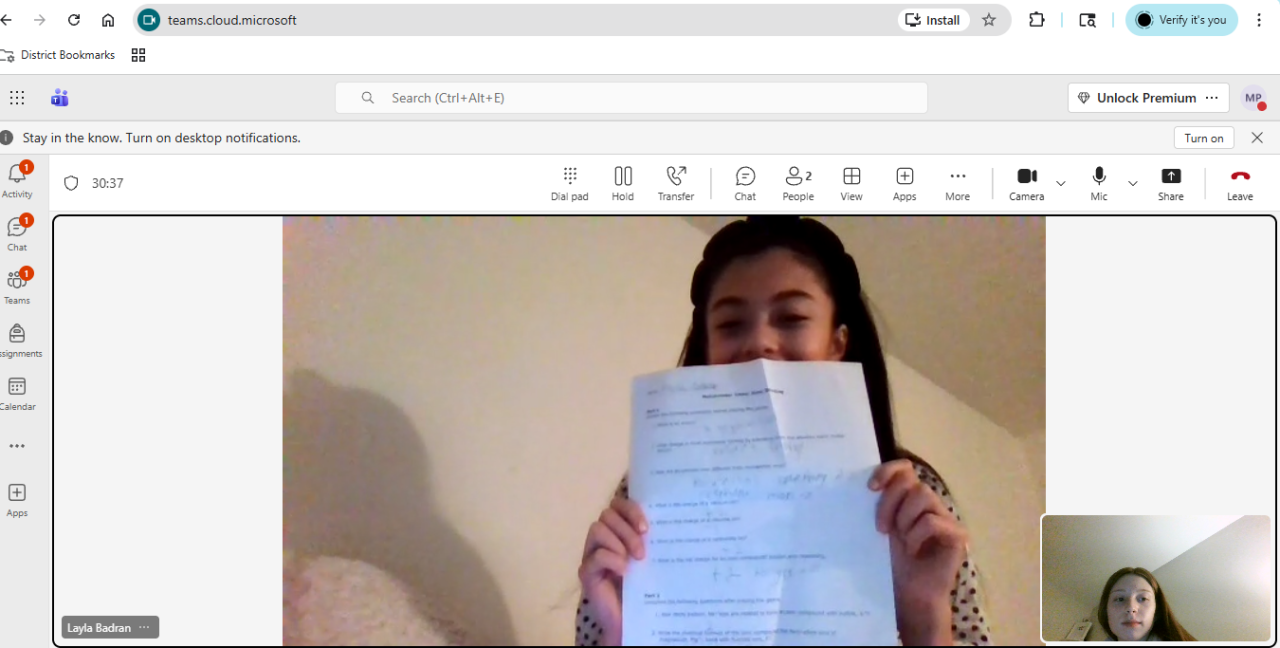Install the Teams web app

933,20
